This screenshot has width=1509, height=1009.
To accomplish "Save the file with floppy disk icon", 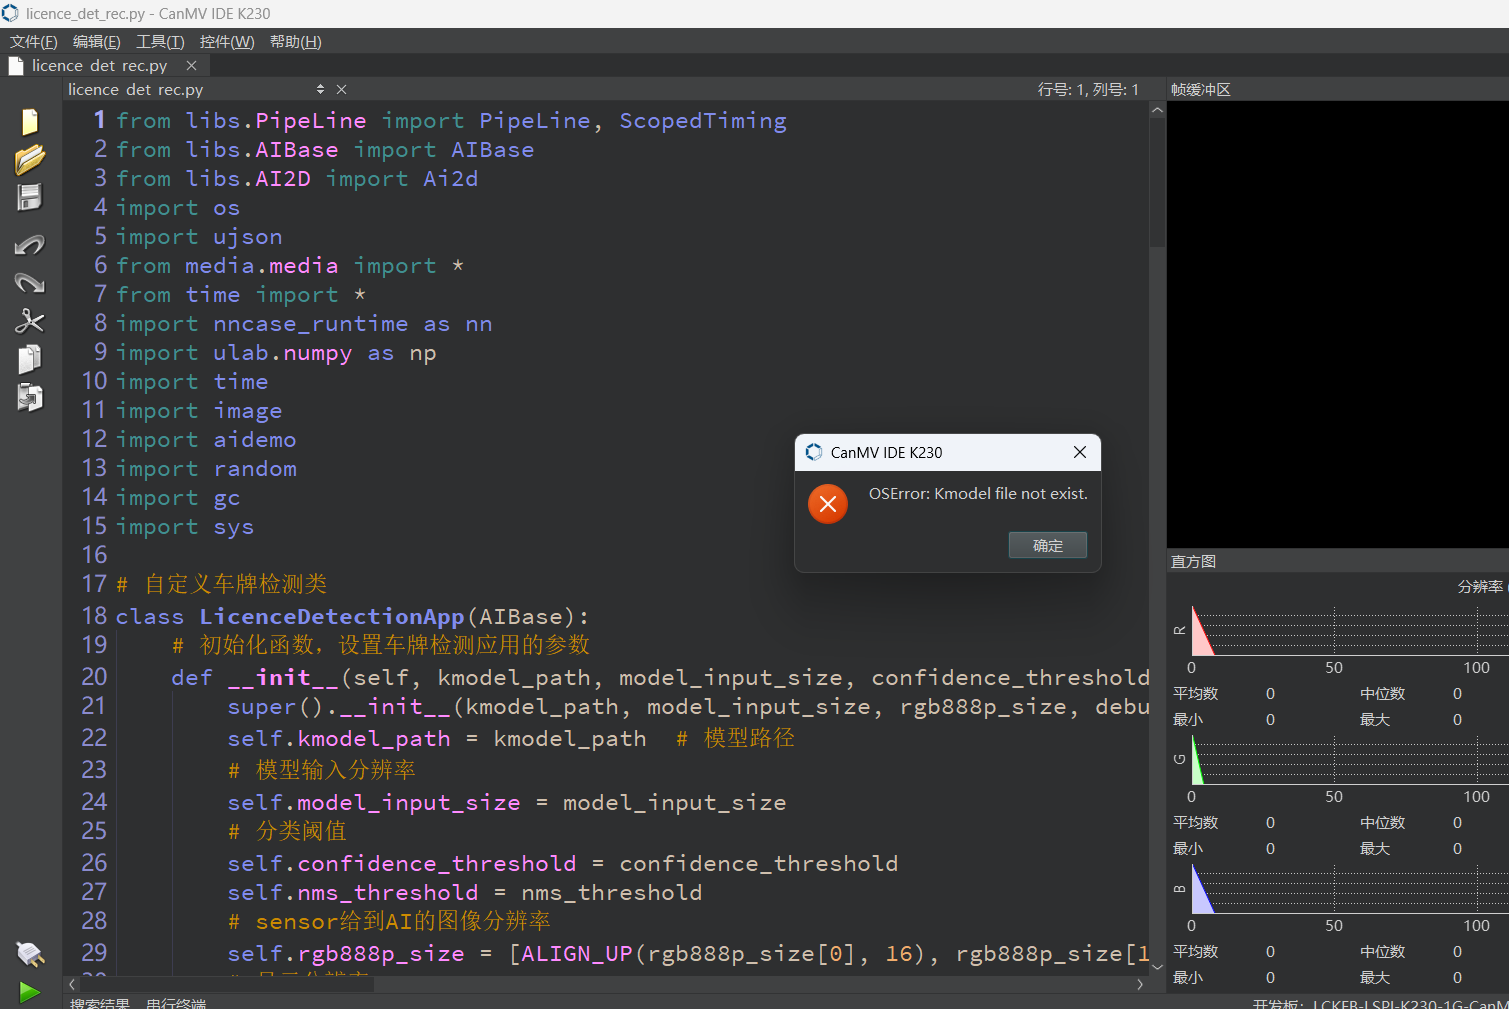I will pyautogui.click(x=30, y=198).
